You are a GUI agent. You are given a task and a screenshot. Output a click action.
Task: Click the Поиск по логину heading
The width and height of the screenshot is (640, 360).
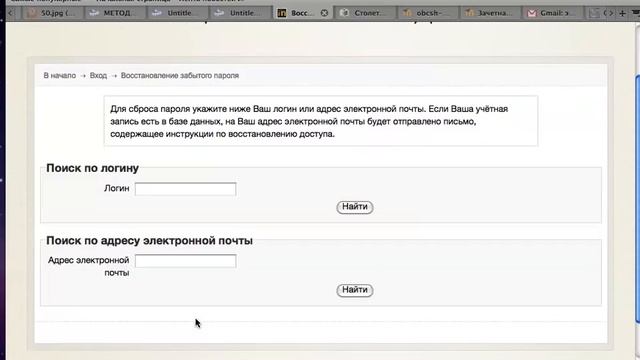(92, 168)
